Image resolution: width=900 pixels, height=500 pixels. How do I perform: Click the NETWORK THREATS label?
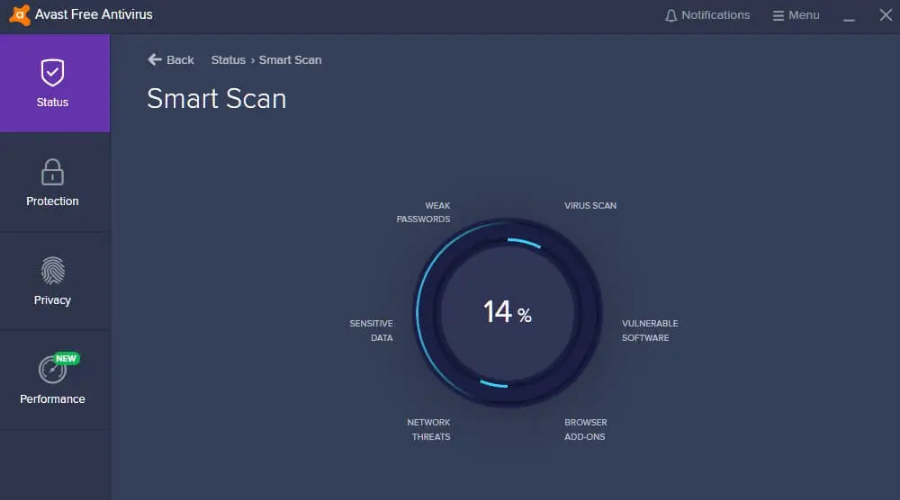[x=429, y=429]
